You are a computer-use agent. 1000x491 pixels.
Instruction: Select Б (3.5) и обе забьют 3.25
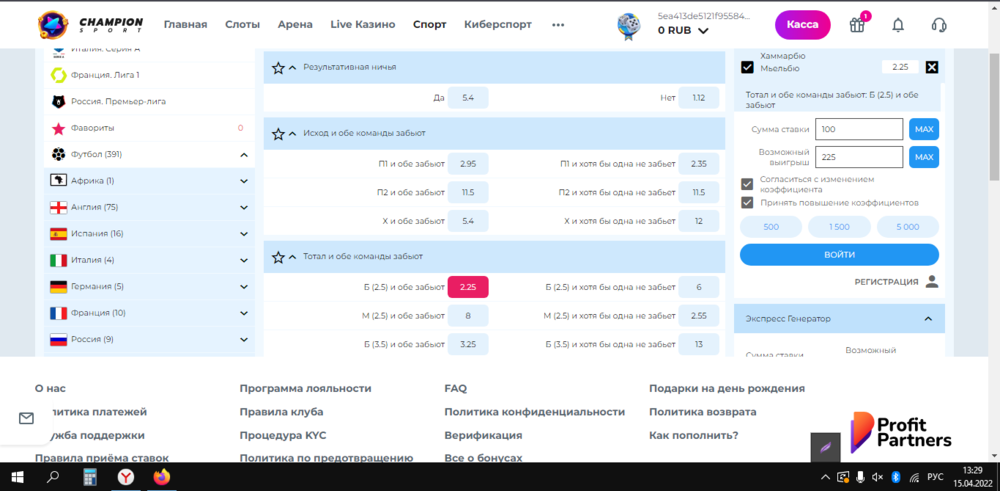coord(468,344)
